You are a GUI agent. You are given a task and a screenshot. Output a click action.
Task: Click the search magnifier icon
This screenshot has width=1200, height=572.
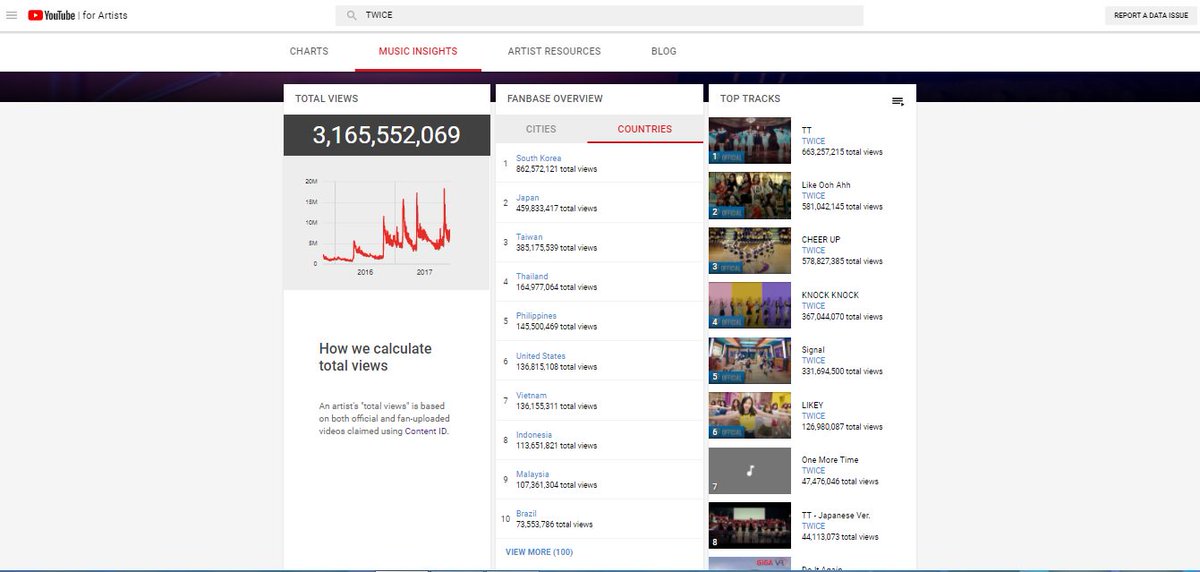[351, 15]
